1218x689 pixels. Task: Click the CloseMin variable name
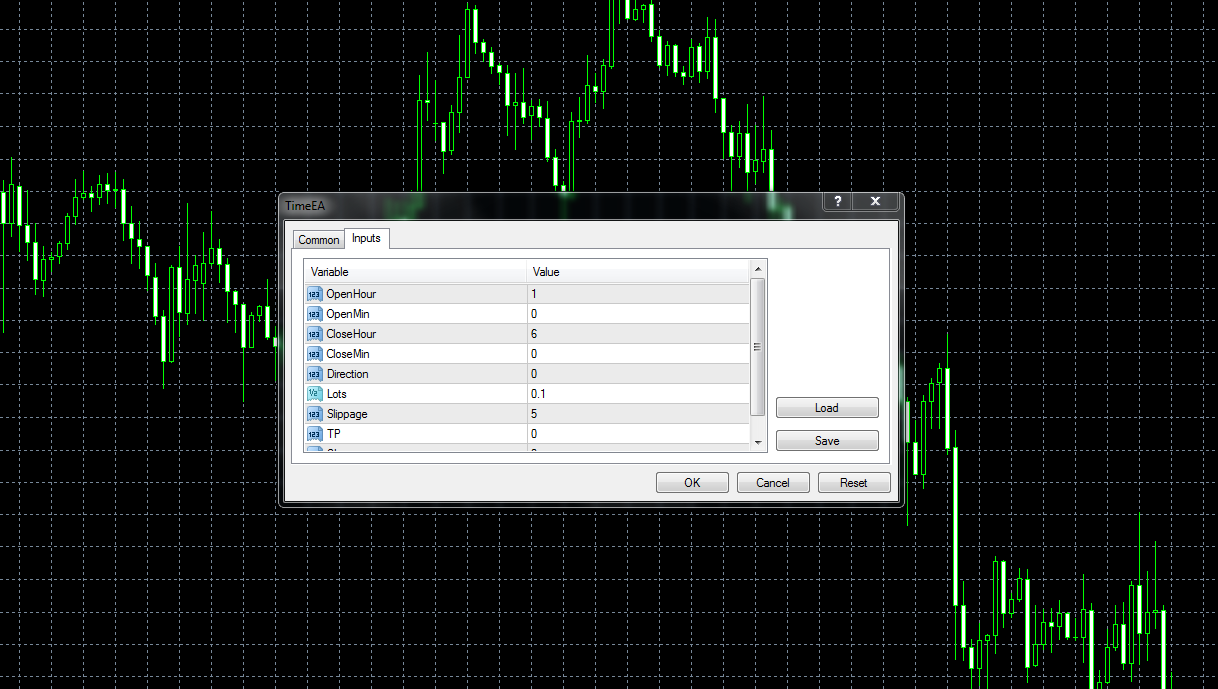pyautogui.click(x=348, y=354)
